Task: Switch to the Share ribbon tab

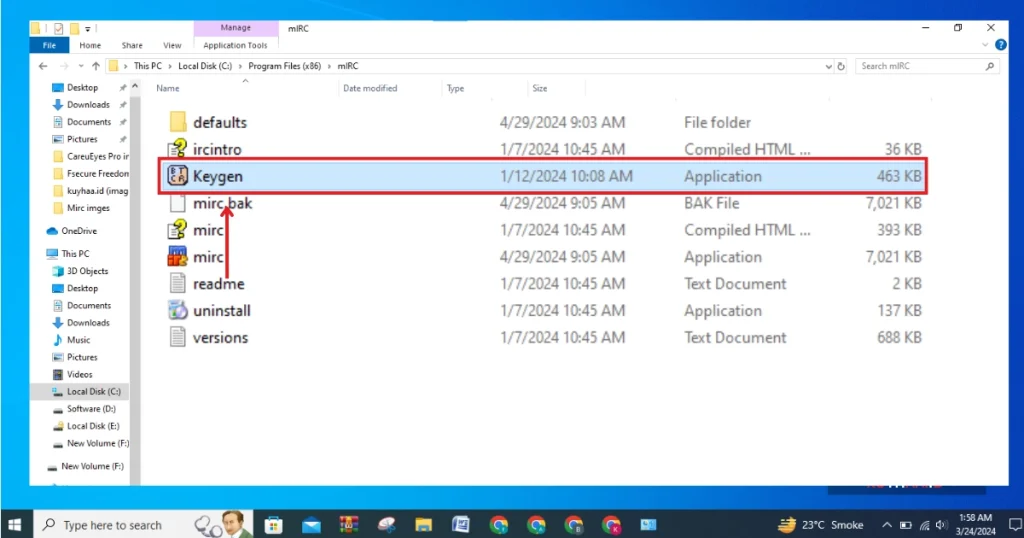Action: tap(132, 45)
